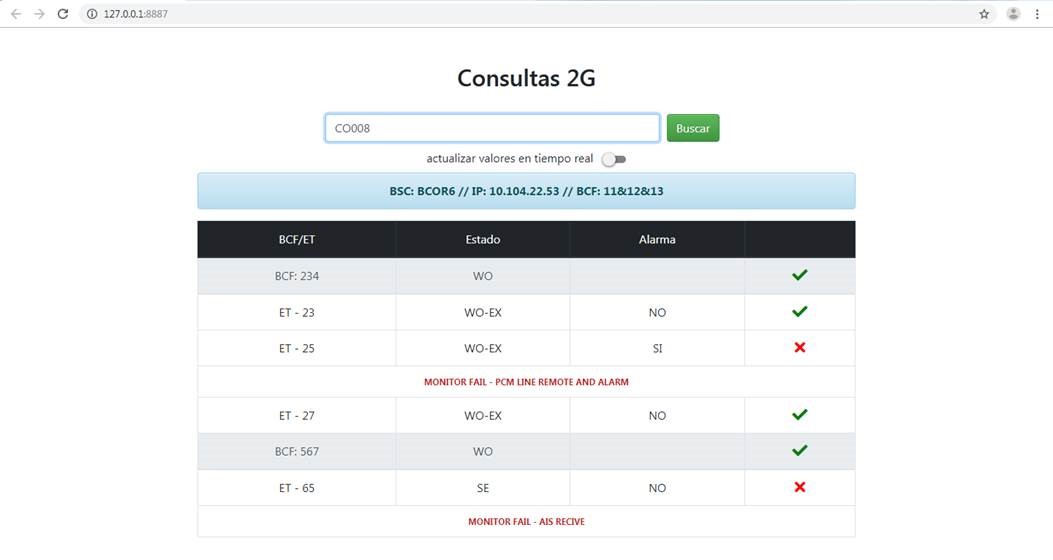This screenshot has height=560, width=1053.
Task: Click the WO-EX state in the ET - 23 row
Action: pos(482,312)
